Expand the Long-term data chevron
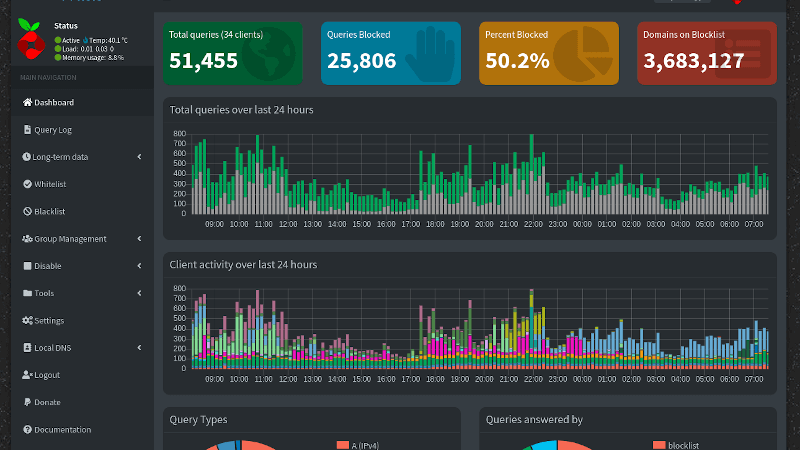 coord(139,157)
